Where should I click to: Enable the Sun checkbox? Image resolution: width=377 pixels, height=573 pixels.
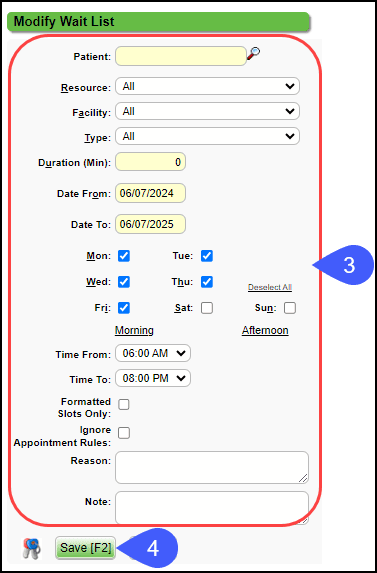coord(290,308)
